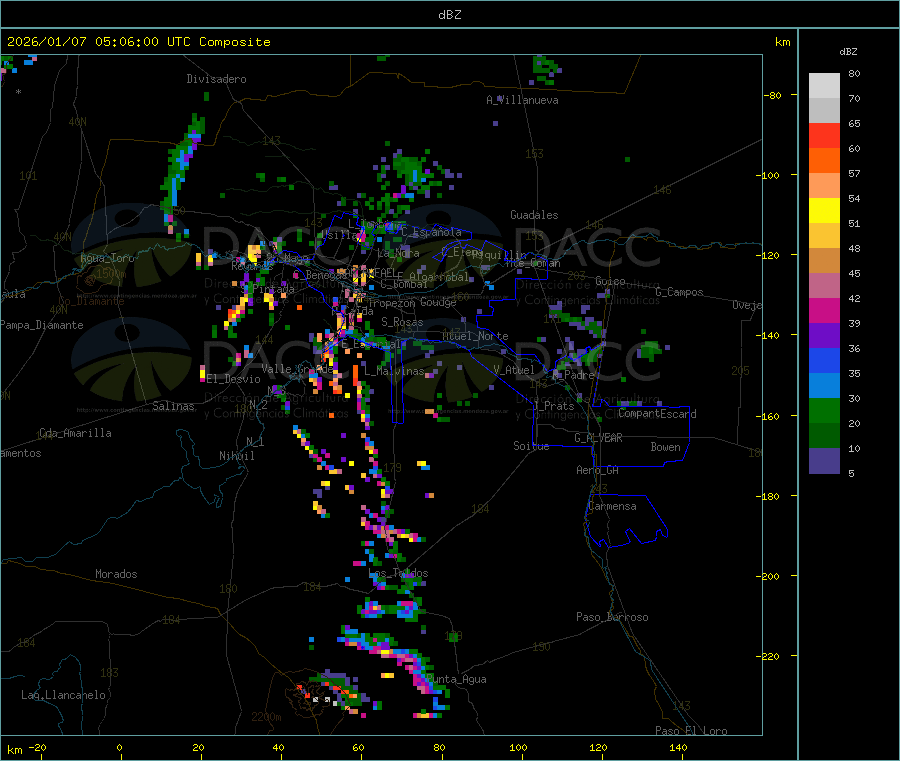This screenshot has height=761, width=900.
Task: Click the -80 km axis tick label
Action: pos(772,95)
